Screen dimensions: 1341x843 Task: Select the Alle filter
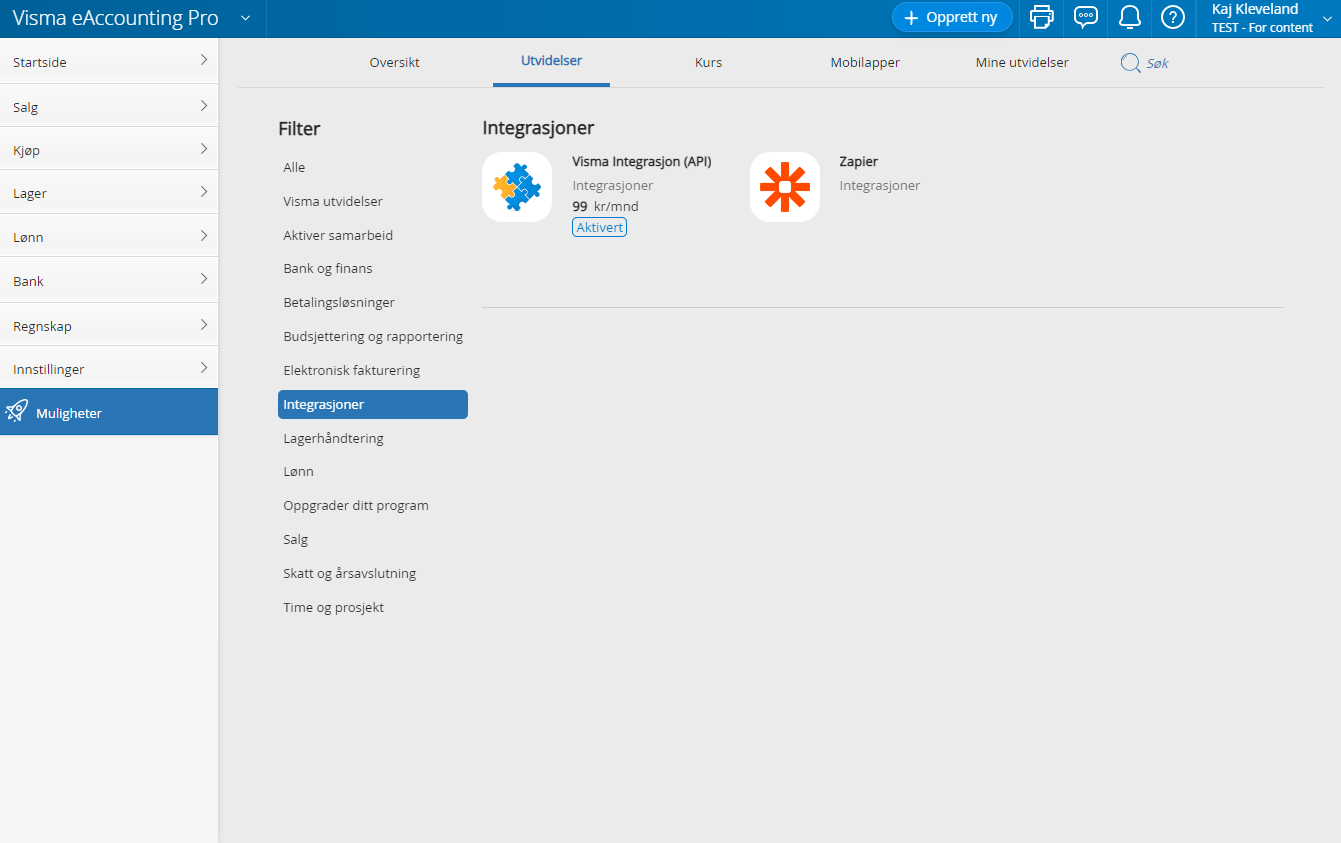click(x=294, y=167)
